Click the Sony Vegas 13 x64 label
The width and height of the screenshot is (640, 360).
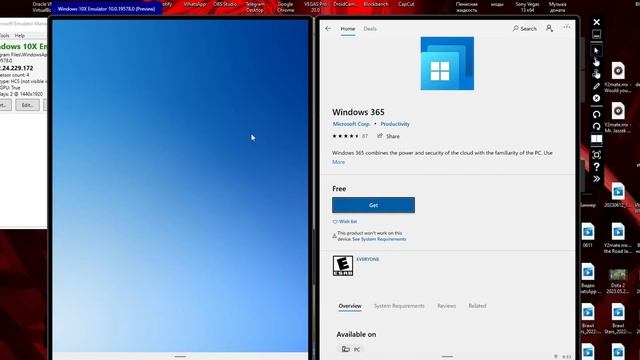click(x=527, y=7)
